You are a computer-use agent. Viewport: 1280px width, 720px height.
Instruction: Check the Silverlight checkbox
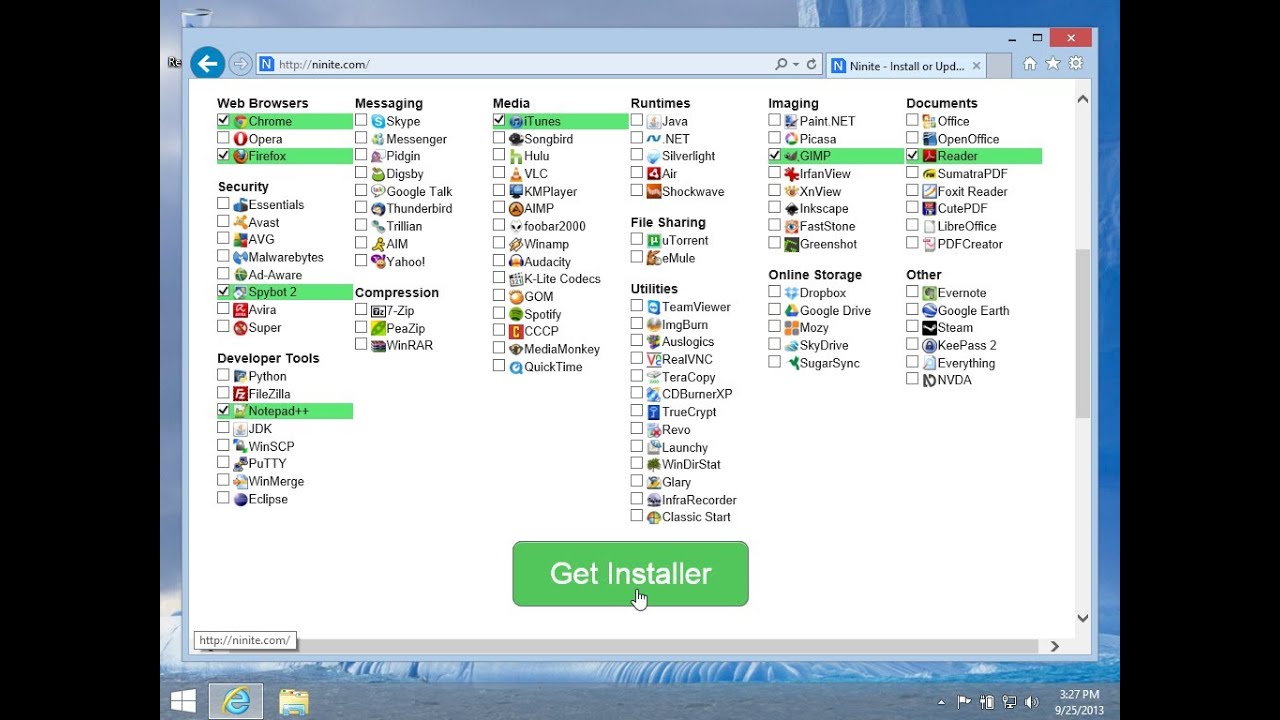[x=637, y=155]
